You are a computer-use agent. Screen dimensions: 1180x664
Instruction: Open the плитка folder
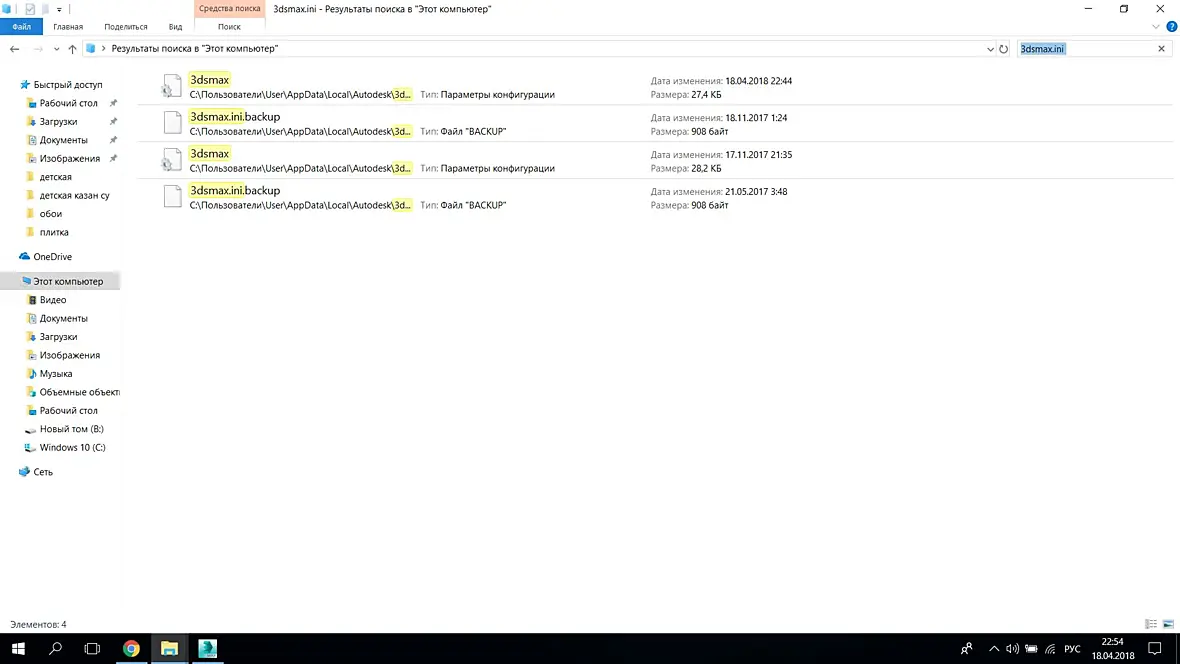tap(53, 232)
